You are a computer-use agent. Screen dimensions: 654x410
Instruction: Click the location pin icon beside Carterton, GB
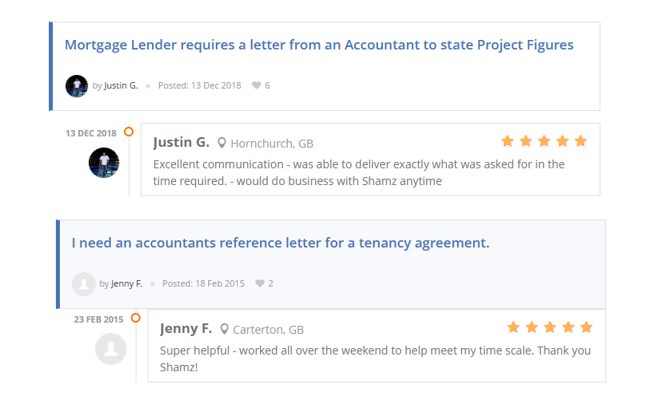click(225, 329)
